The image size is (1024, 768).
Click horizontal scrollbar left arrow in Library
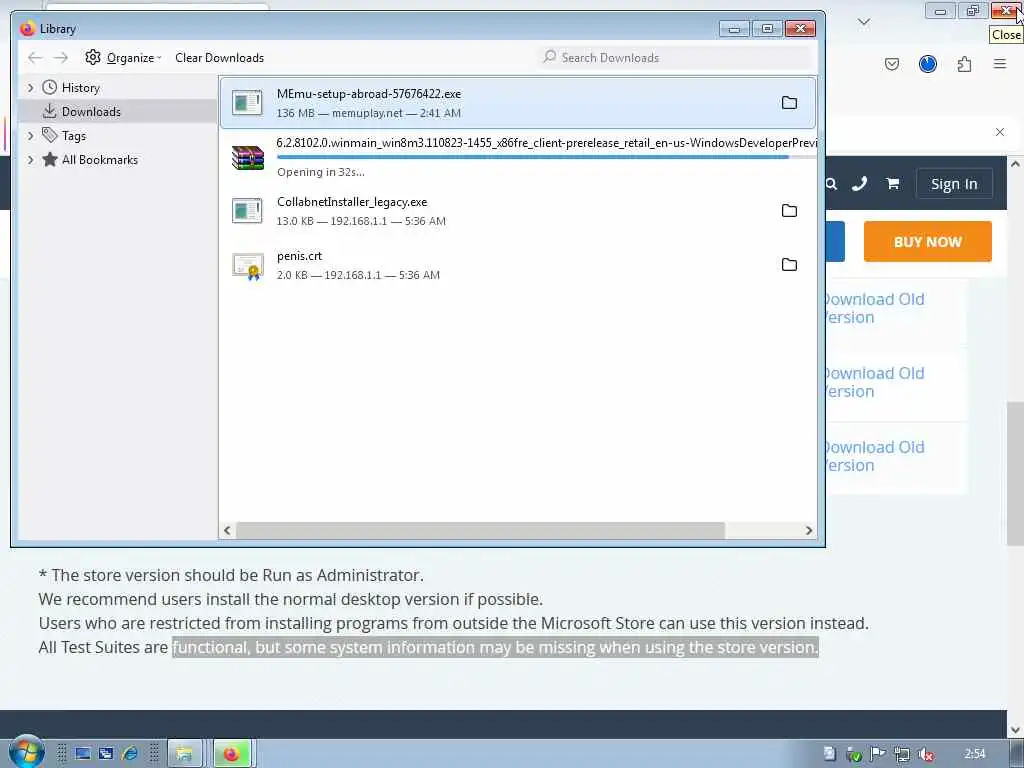(x=227, y=530)
